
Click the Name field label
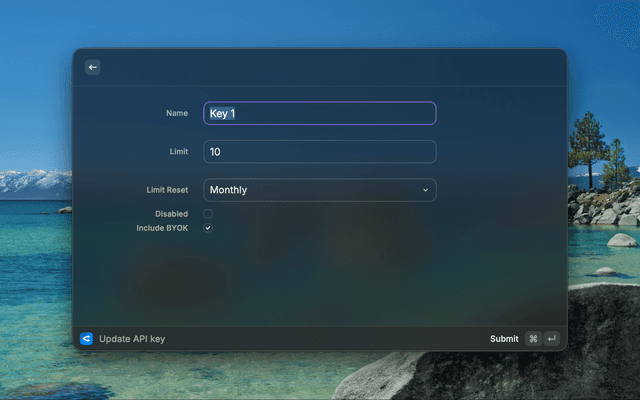click(x=177, y=114)
